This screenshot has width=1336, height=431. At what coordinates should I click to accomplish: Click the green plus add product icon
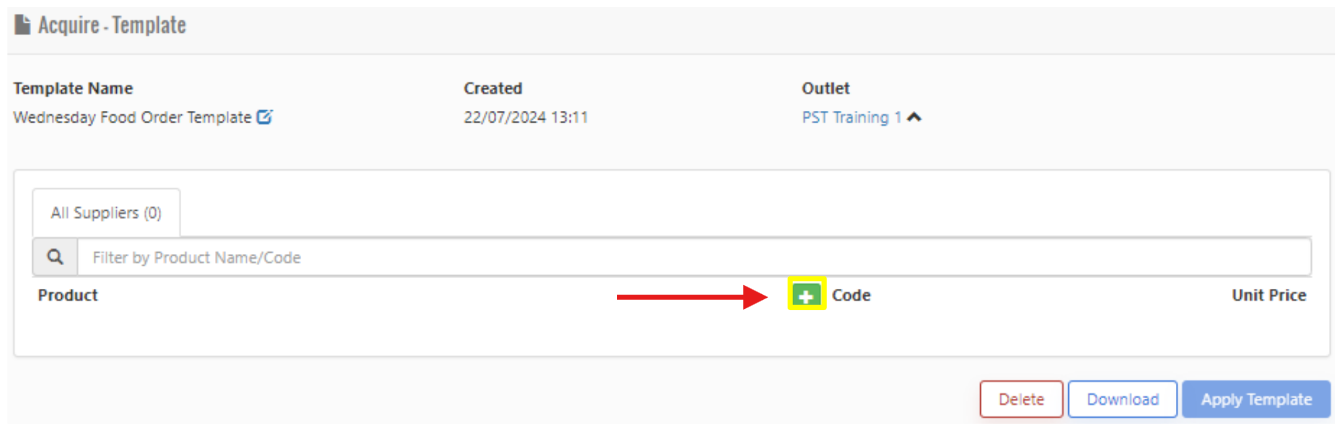[807, 295]
